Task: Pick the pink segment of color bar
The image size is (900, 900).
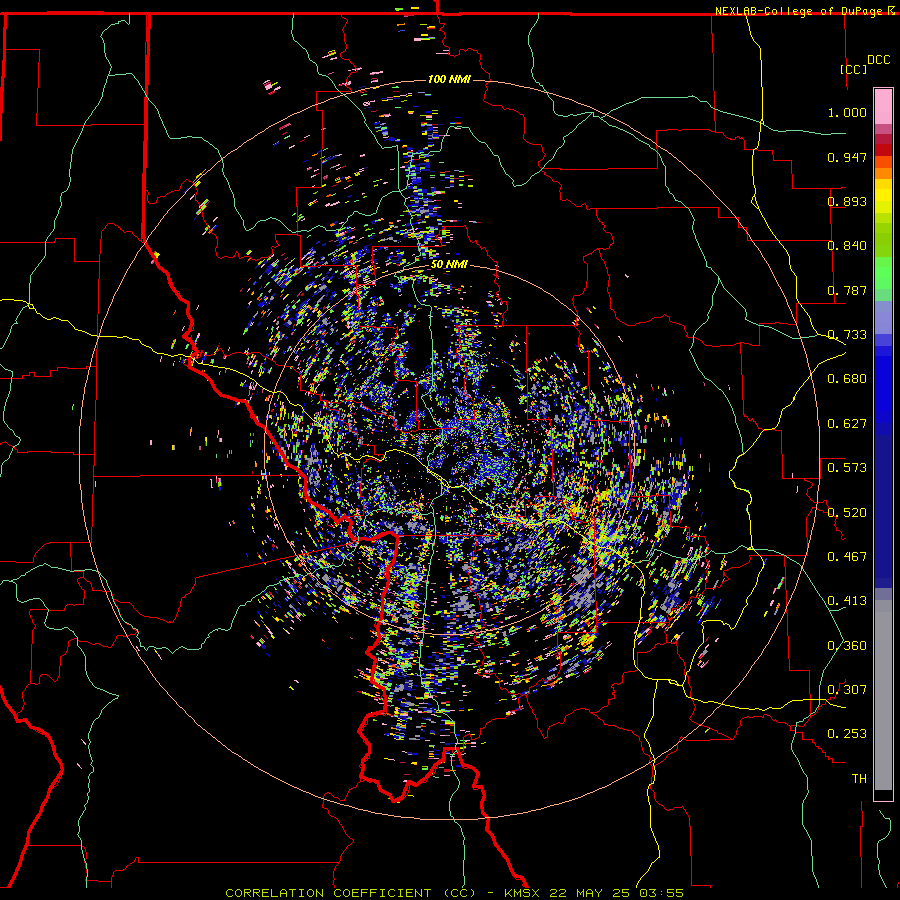Action: point(883,107)
